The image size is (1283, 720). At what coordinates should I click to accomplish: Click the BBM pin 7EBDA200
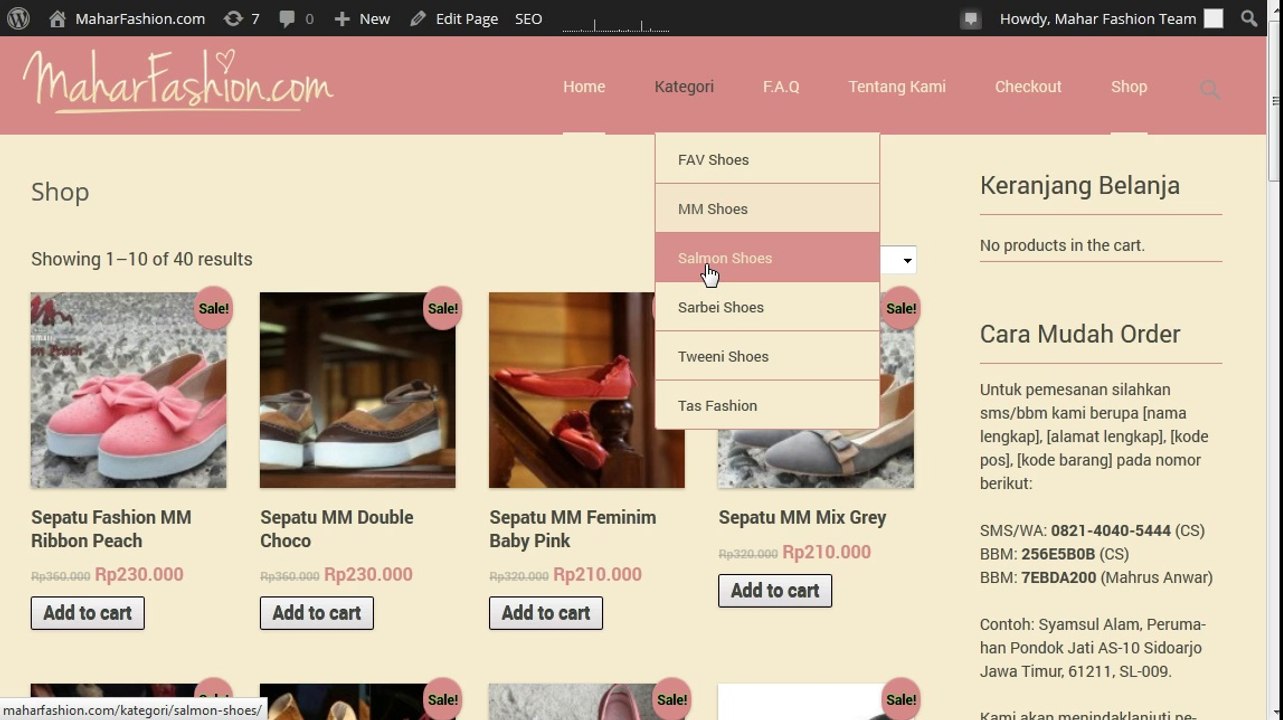tap(1059, 577)
